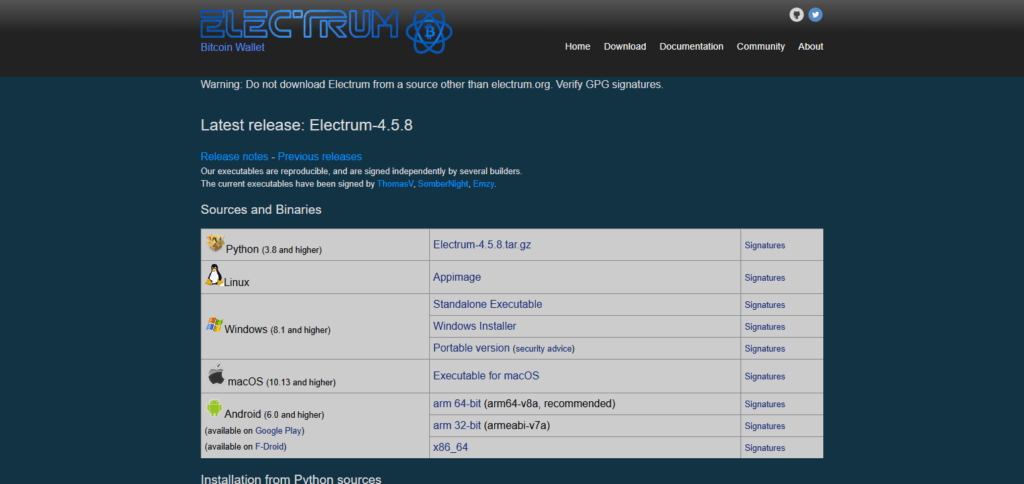Viewport: 1024px width, 484px height.
Task: Open Signatures for arm 64-bit
Action: coord(765,404)
